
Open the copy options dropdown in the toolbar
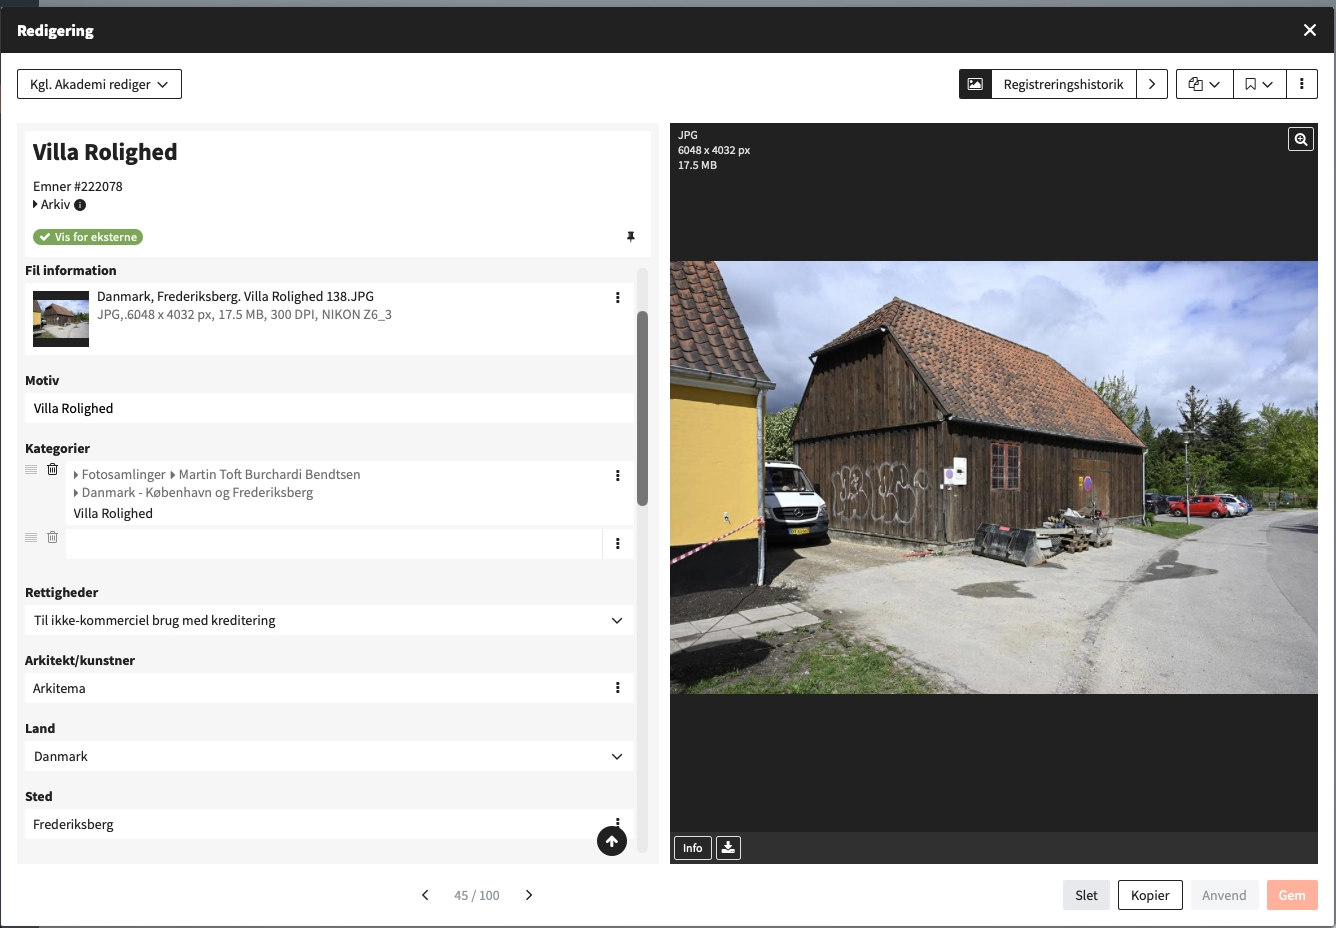tap(1205, 84)
